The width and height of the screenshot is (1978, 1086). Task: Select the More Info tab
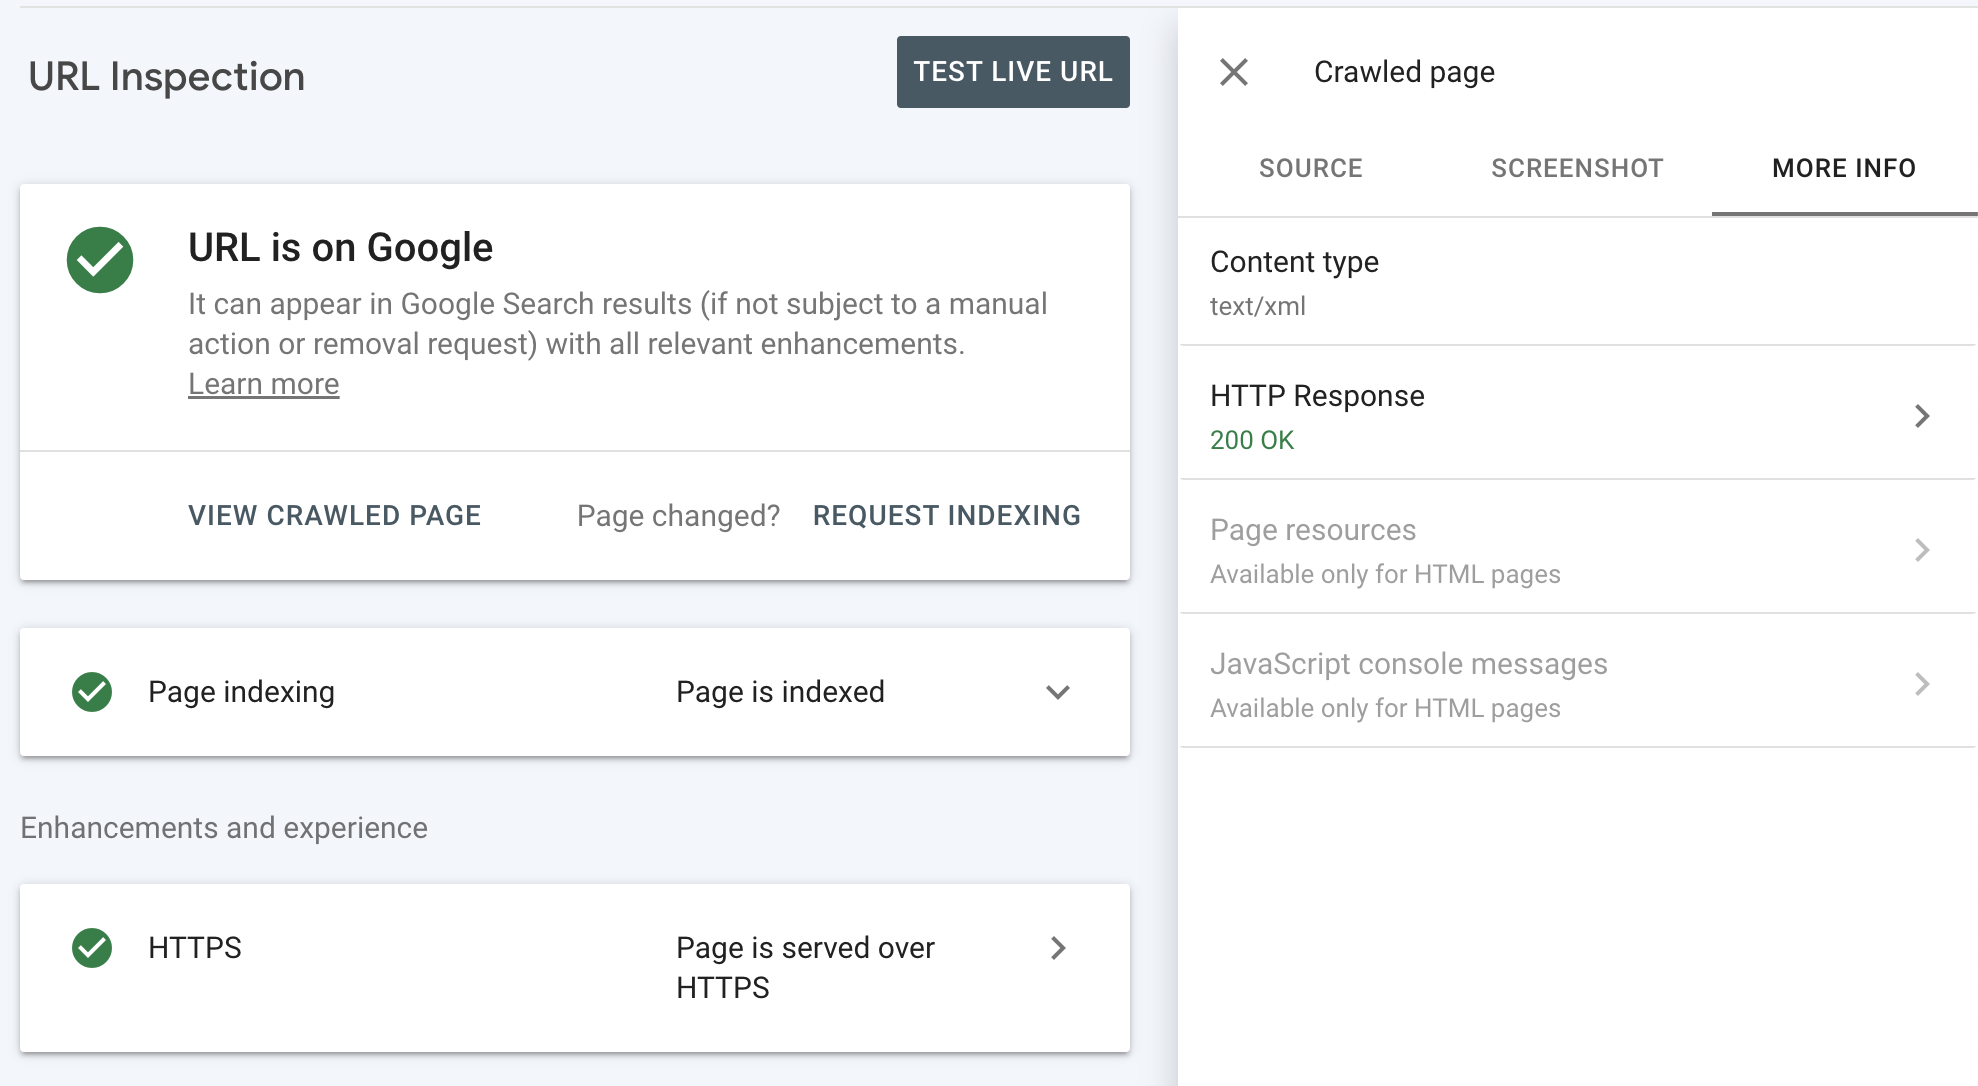1843,168
